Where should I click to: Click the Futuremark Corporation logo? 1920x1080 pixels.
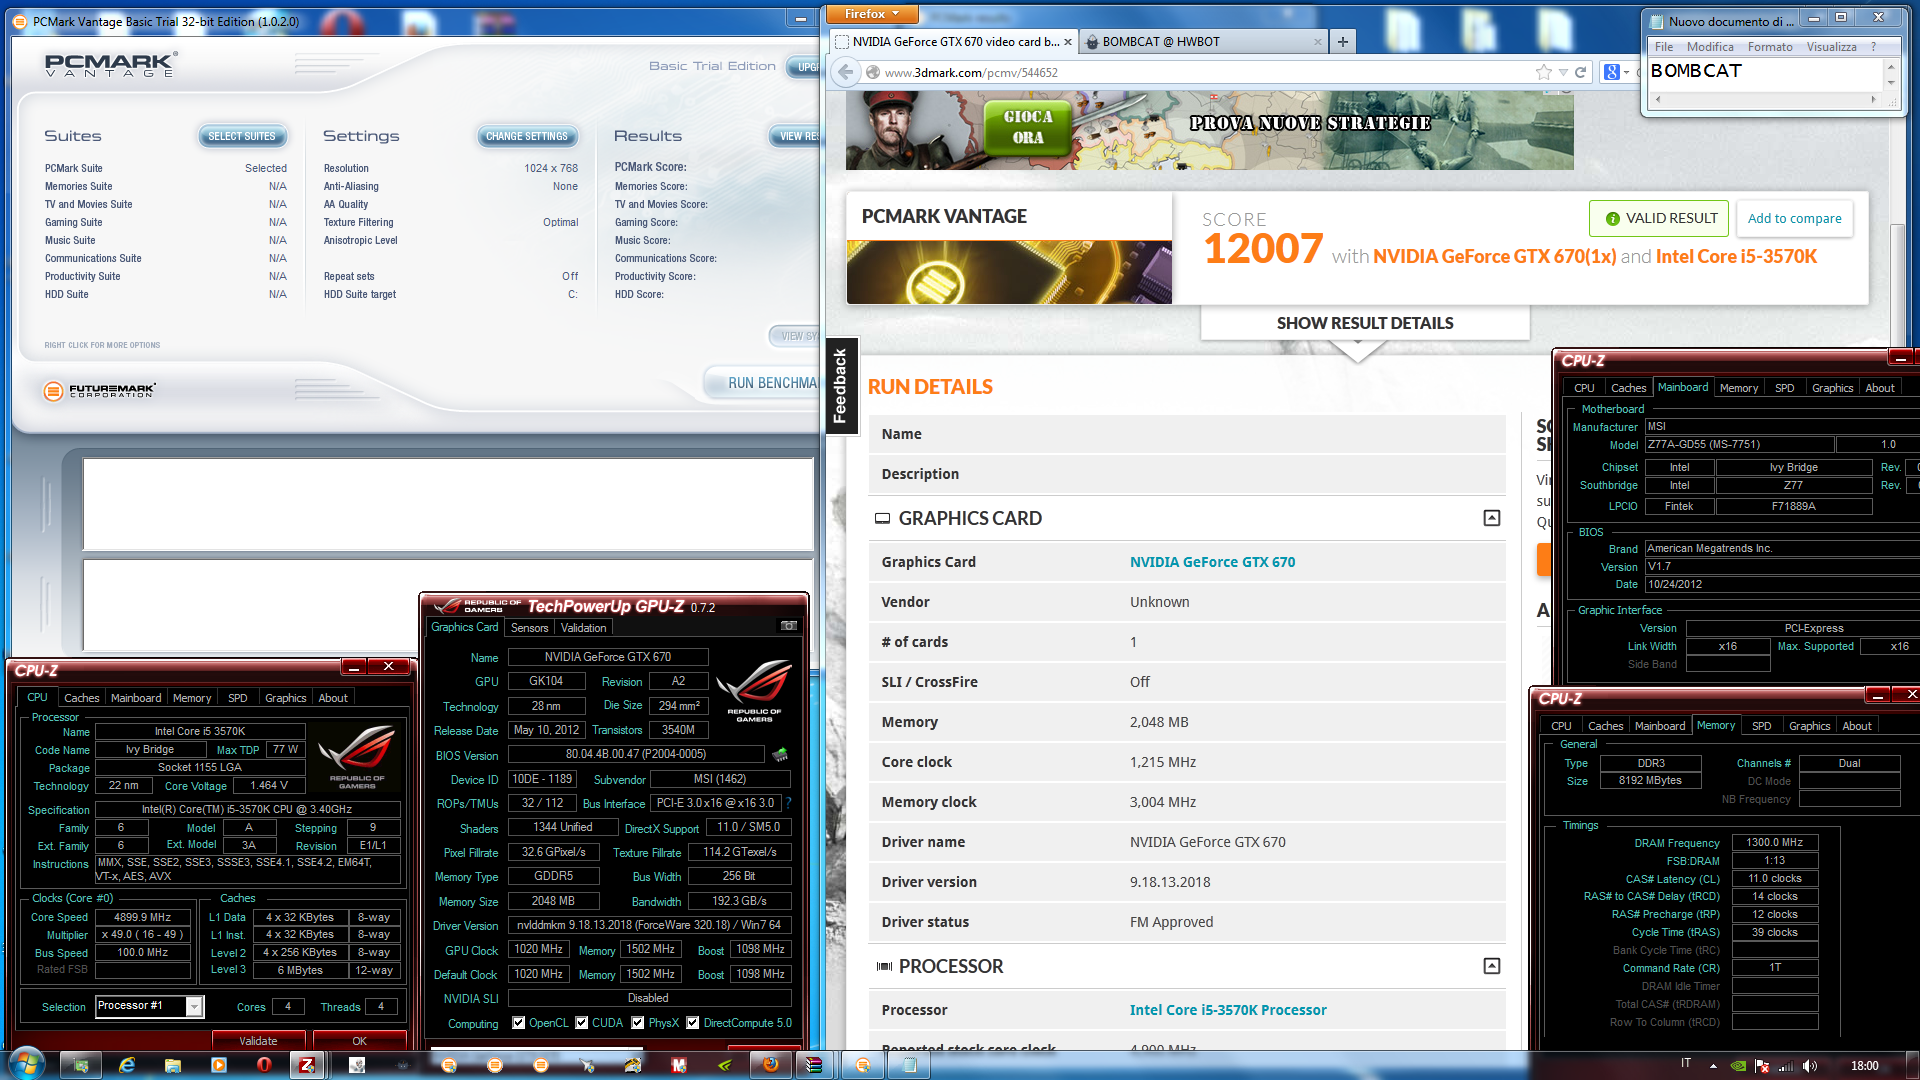(100, 391)
